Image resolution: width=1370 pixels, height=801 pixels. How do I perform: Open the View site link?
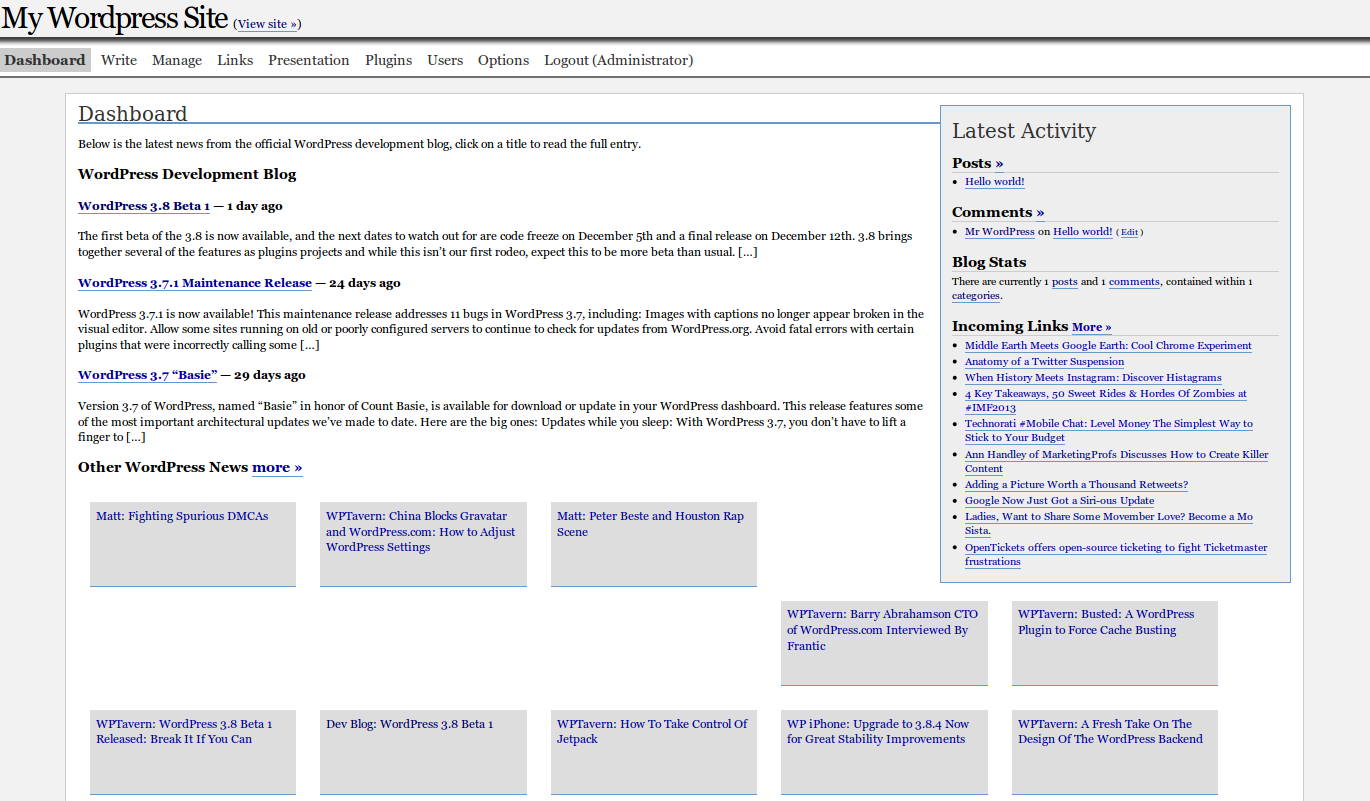[267, 24]
